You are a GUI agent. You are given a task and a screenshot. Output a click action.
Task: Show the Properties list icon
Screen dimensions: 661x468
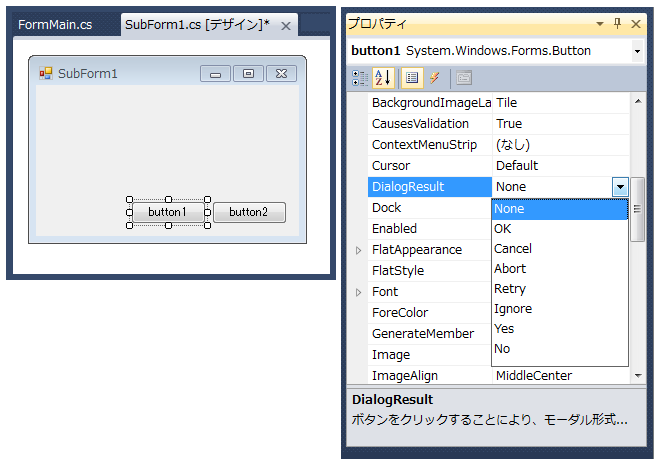[x=412, y=78]
